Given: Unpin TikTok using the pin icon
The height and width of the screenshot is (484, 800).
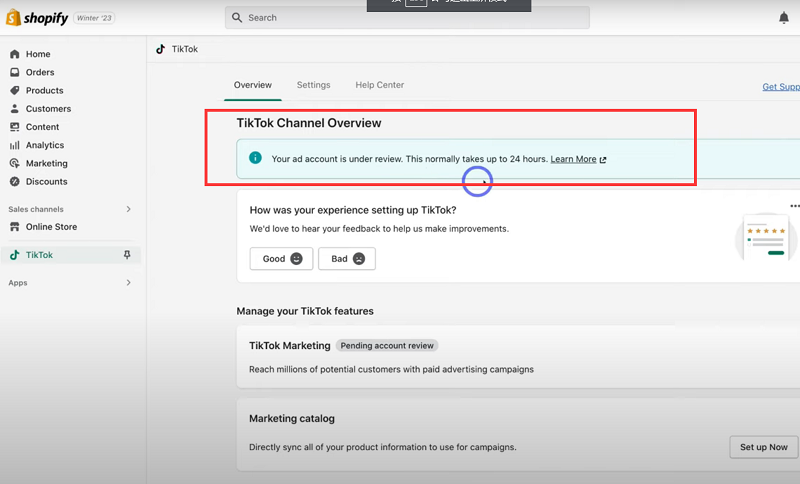Looking at the screenshot, I should coord(127,255).
